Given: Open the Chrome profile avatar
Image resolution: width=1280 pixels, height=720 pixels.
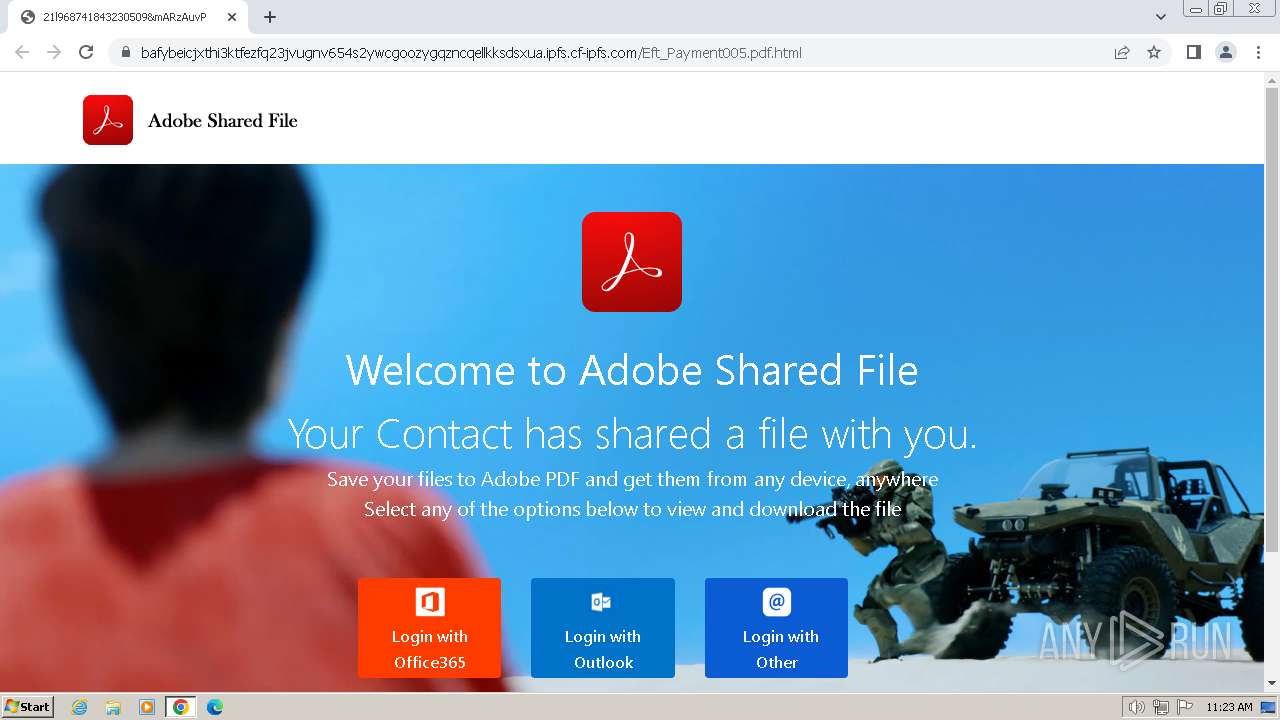Looking at the screenshot, I should pos(1226,52).
